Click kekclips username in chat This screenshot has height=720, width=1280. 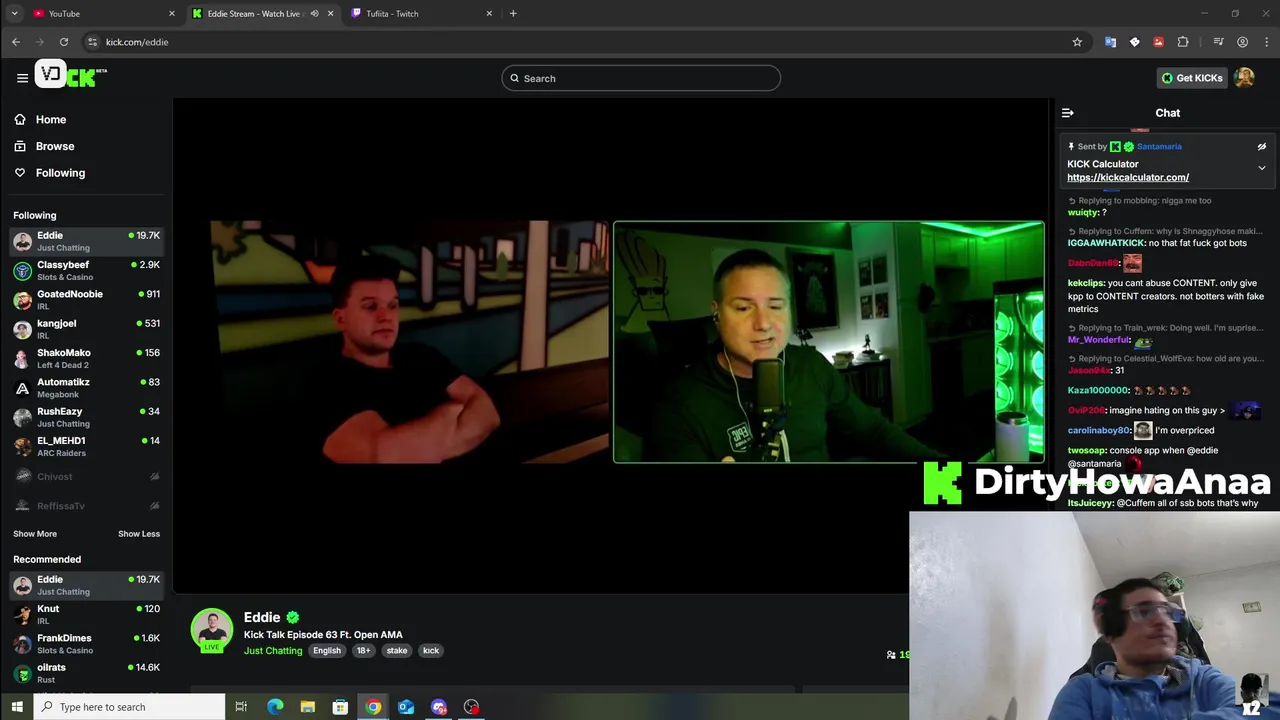(x=1085, y=283)
